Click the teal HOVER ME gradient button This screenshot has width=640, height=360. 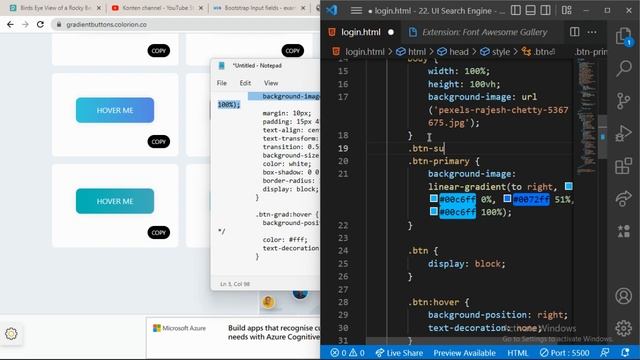pyautogui.click(x=115, y=201)
